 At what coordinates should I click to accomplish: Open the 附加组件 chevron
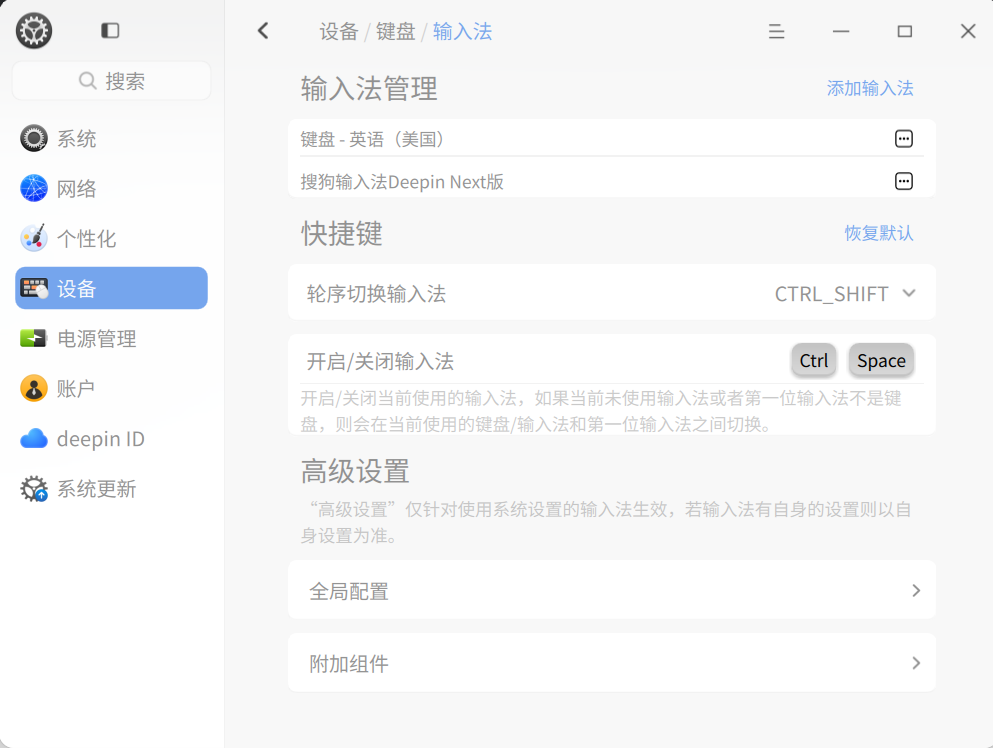(x=916, y=663)
